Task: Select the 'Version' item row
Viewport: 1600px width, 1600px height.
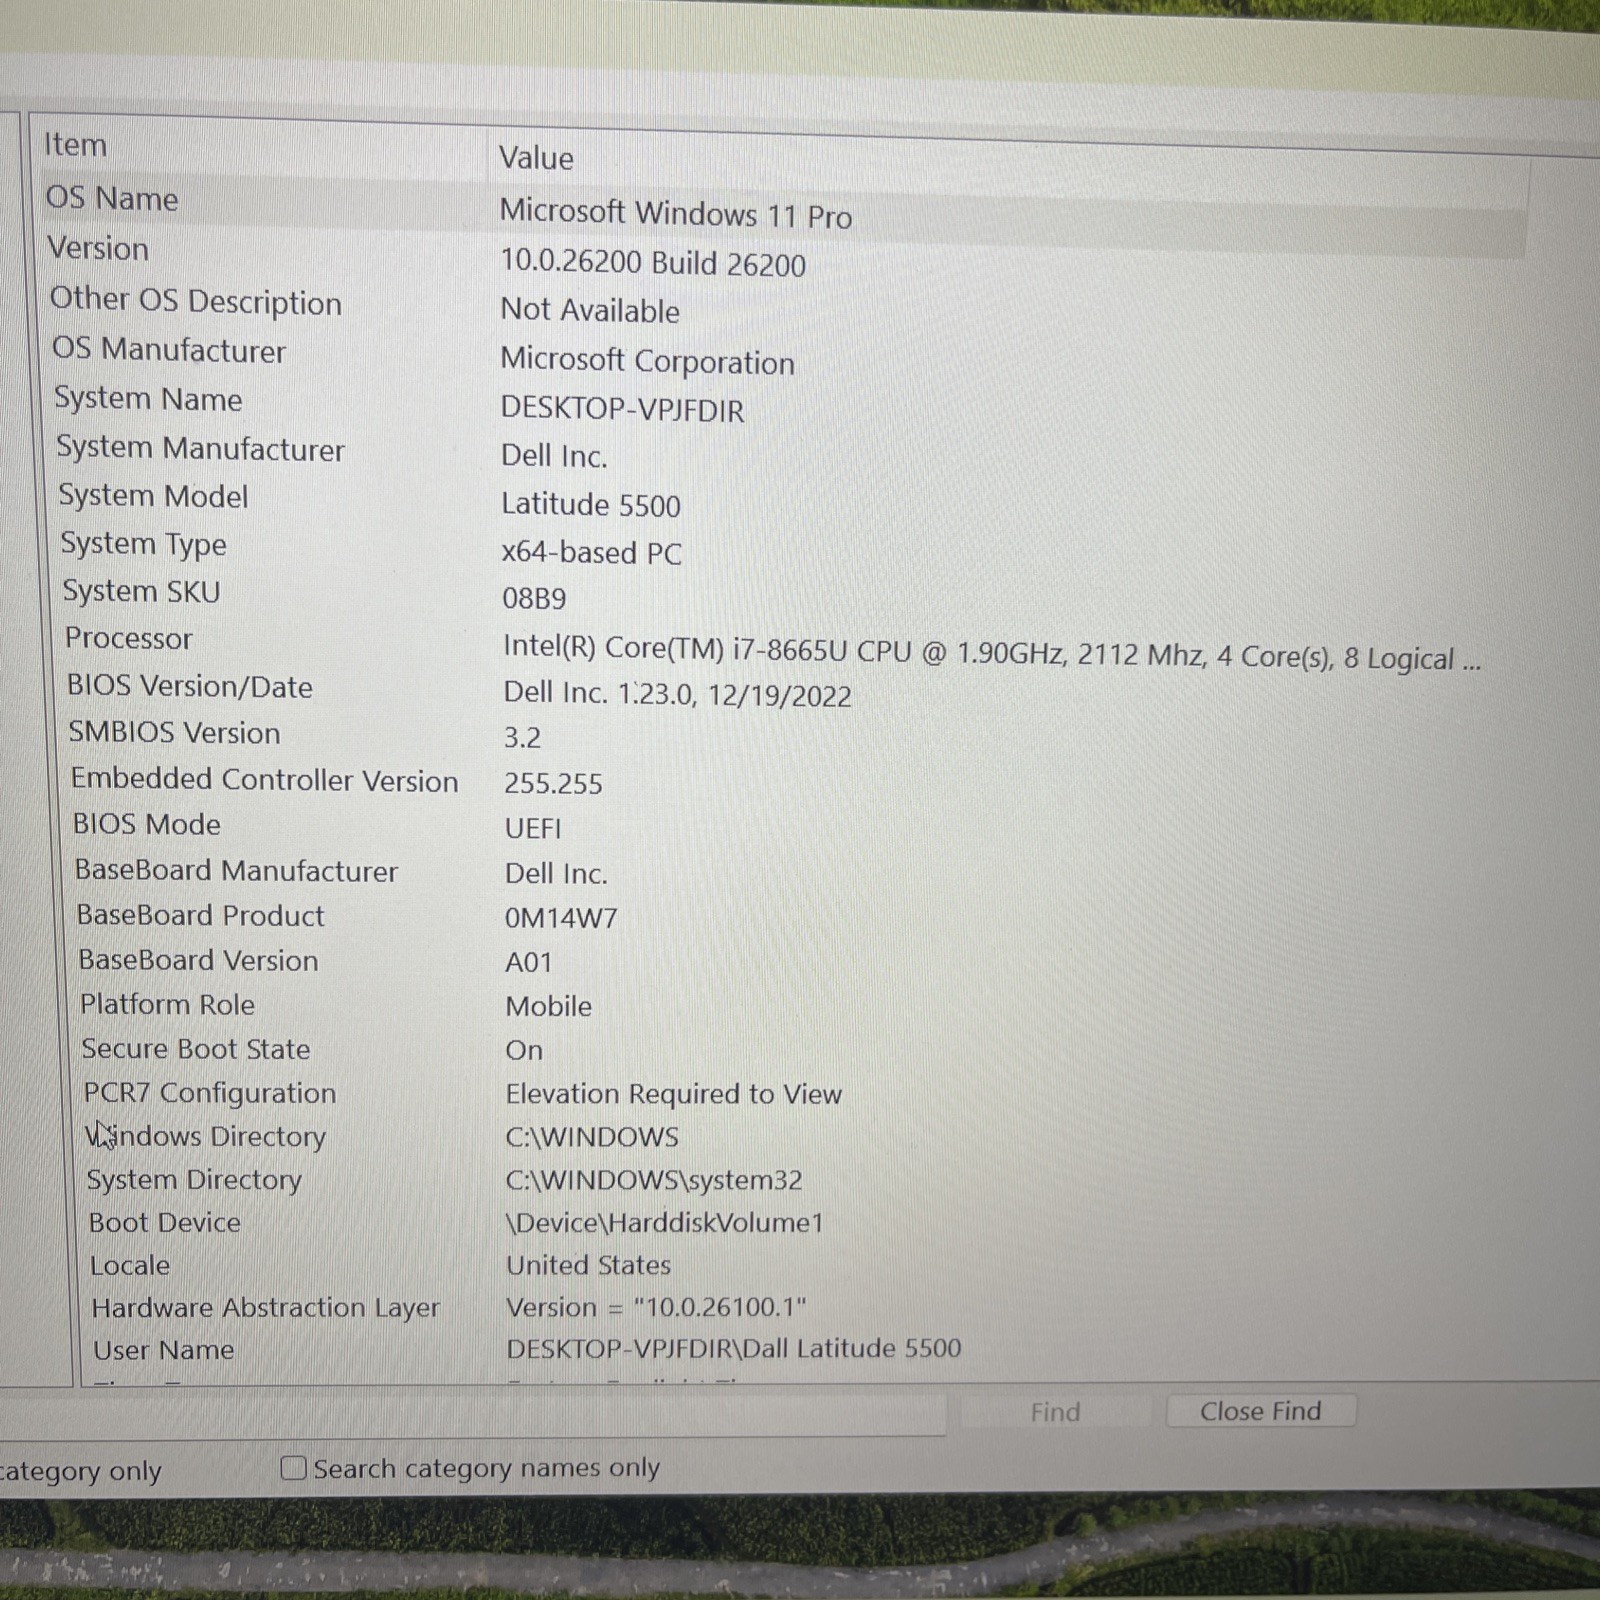Action: click(98, 248)
